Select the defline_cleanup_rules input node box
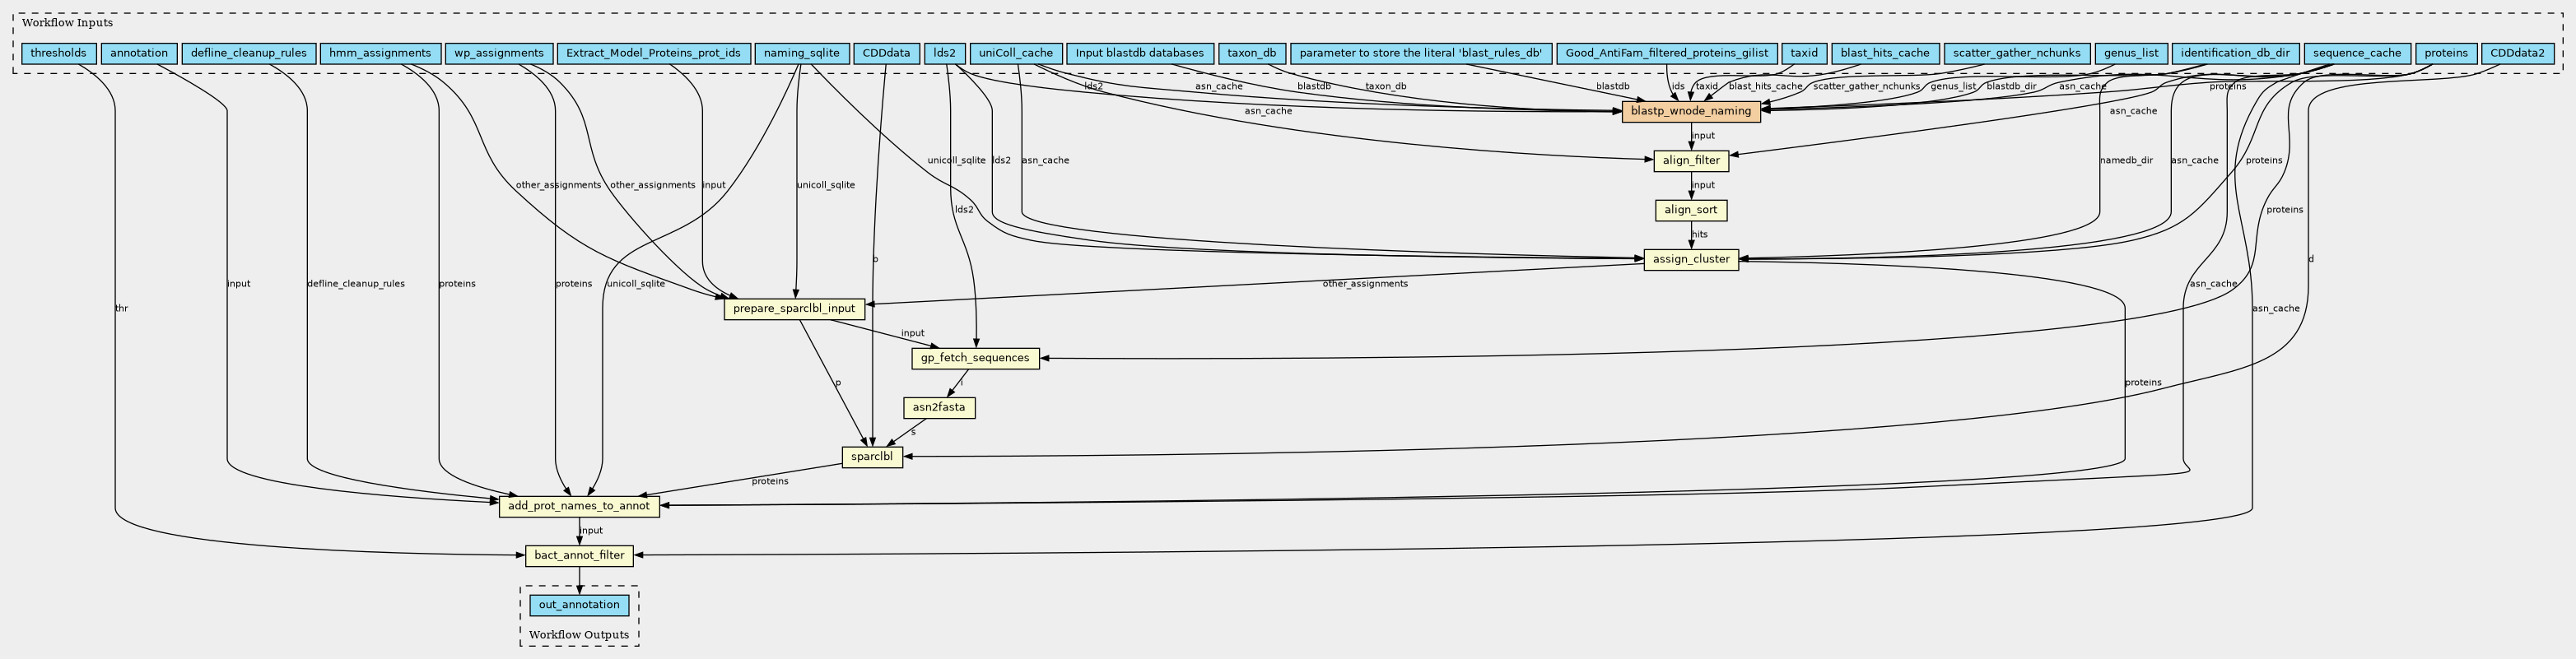This screenshot has height=659, width=2576. tap(249, 53)
